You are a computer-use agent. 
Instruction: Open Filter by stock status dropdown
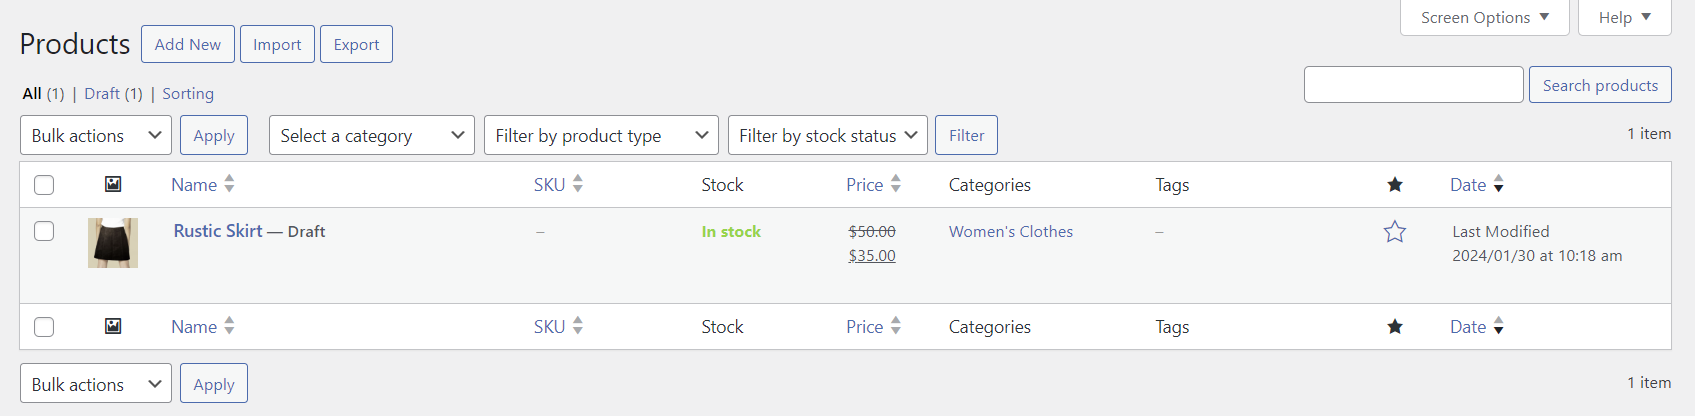tap(827, 135)
